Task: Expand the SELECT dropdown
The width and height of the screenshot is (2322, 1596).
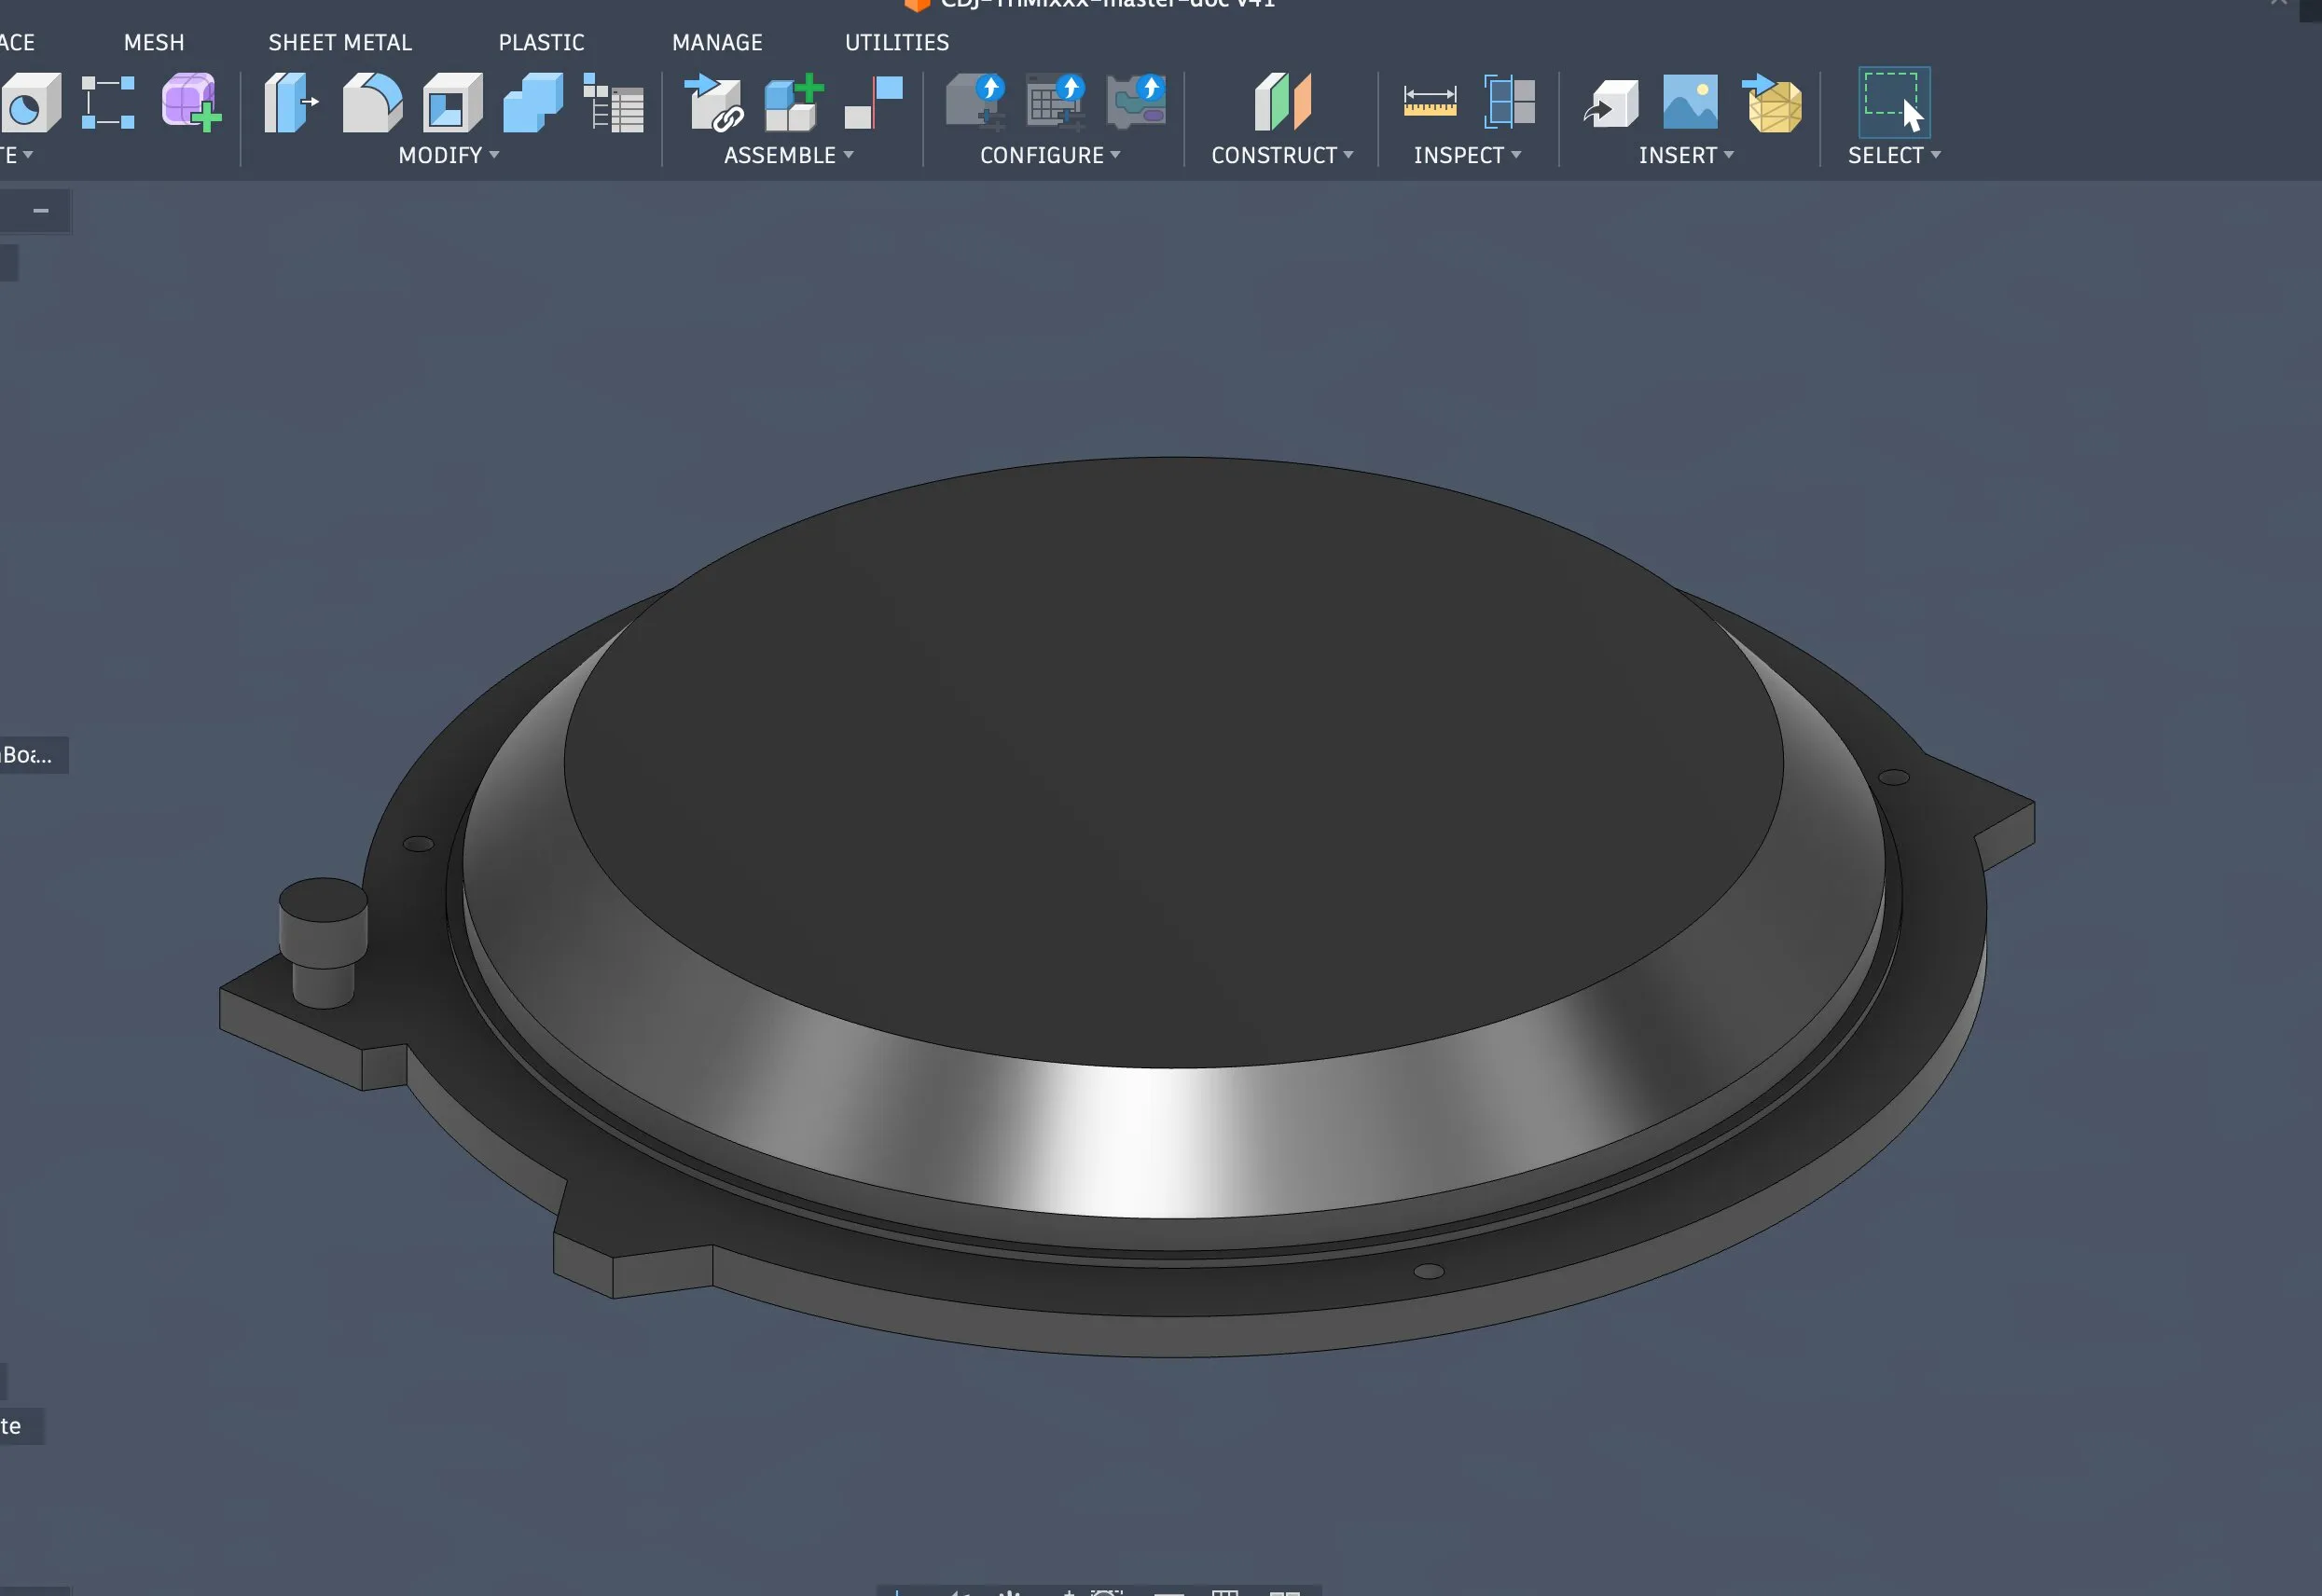Action: click(1894, 155)
